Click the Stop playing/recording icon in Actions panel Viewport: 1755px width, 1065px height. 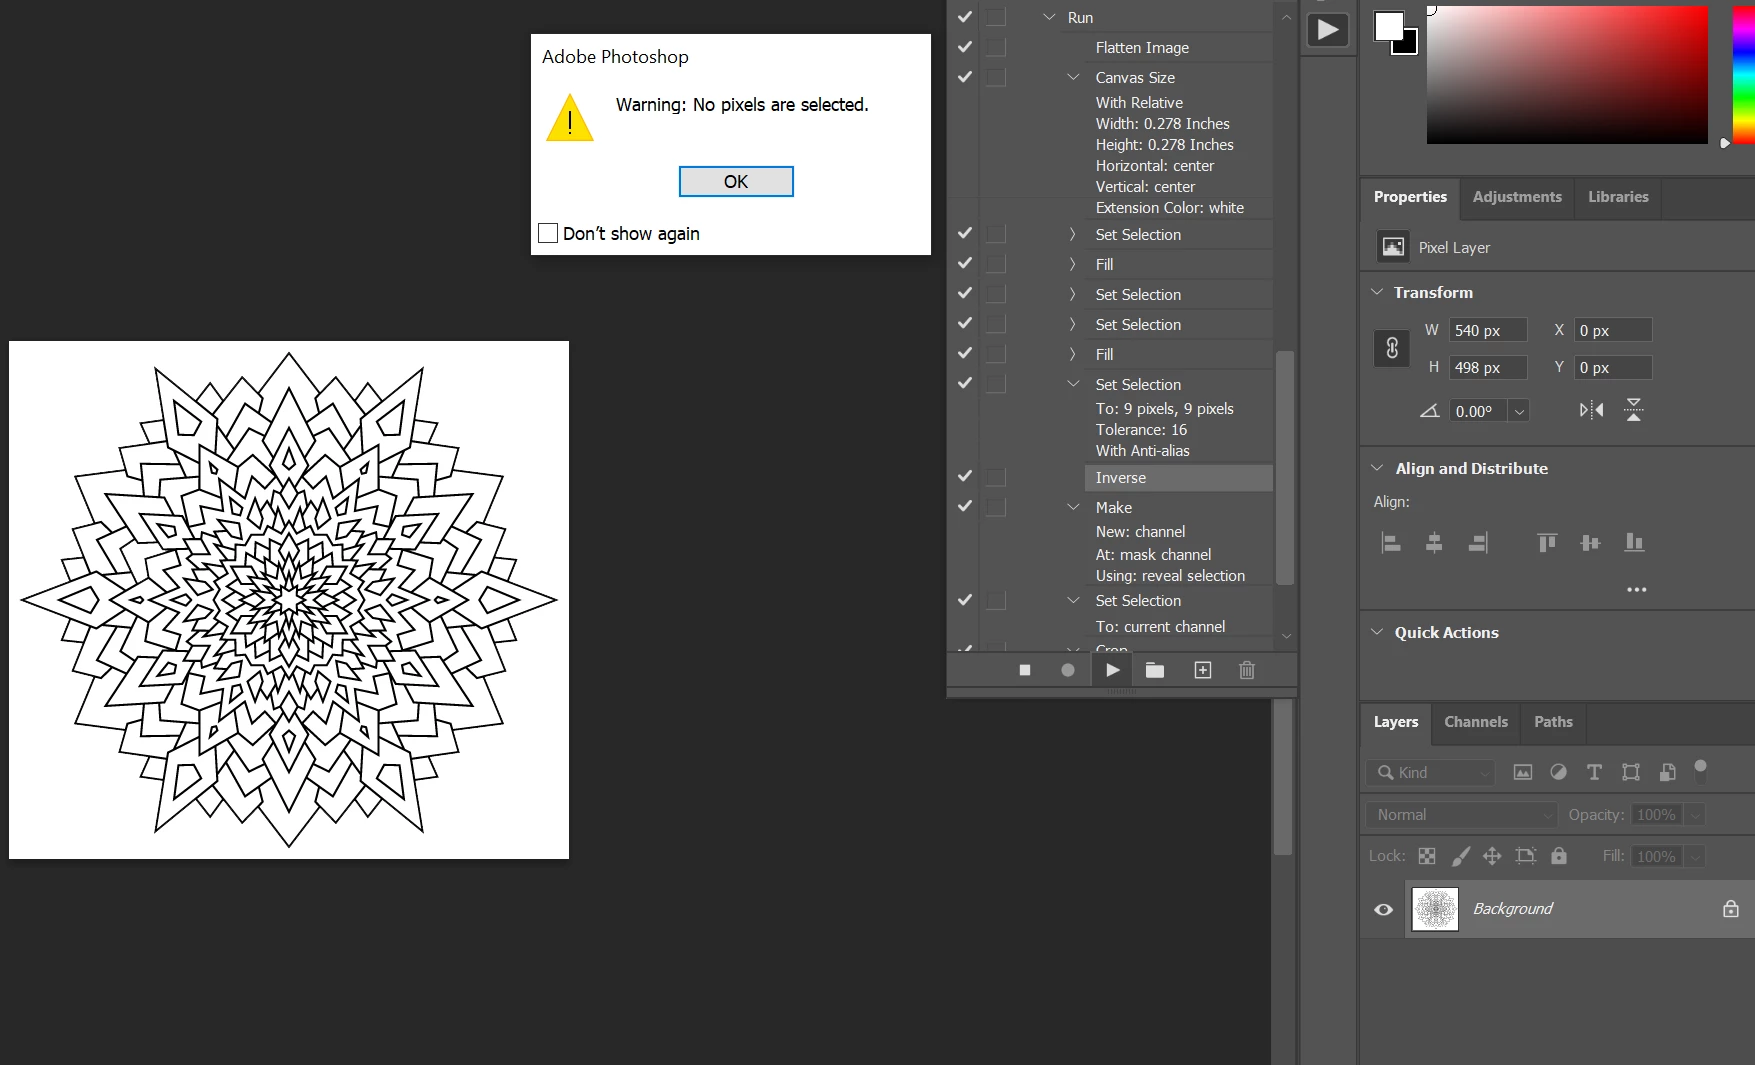coord(1025,670)
